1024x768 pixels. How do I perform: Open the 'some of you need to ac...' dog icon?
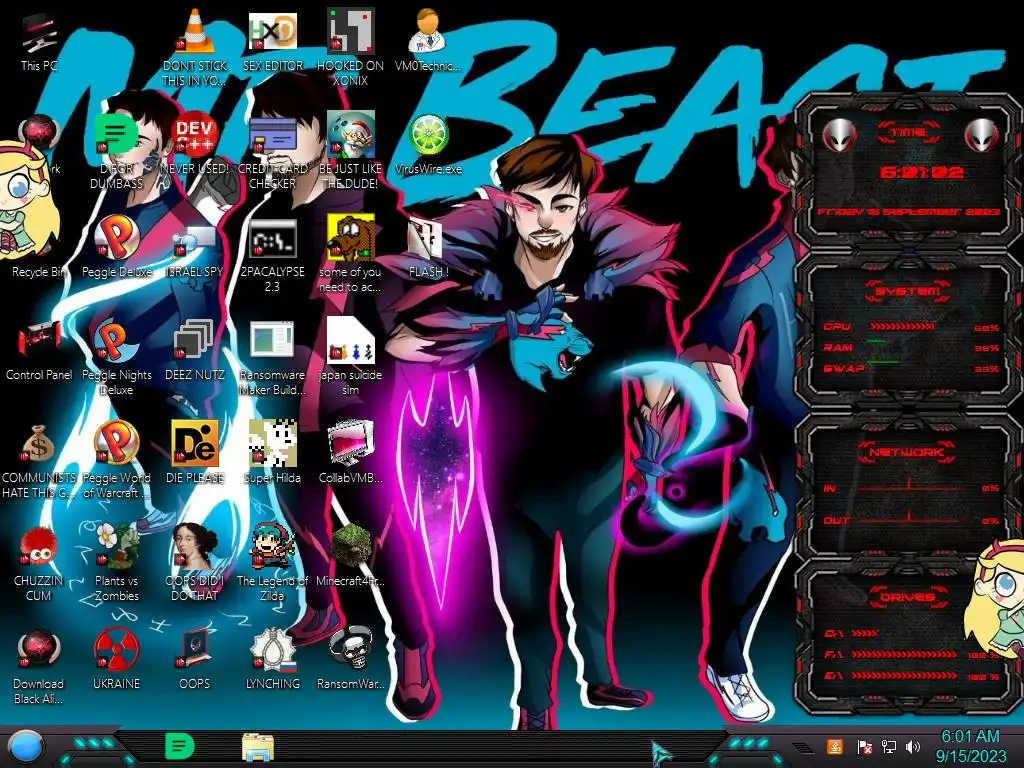[351, 255]
